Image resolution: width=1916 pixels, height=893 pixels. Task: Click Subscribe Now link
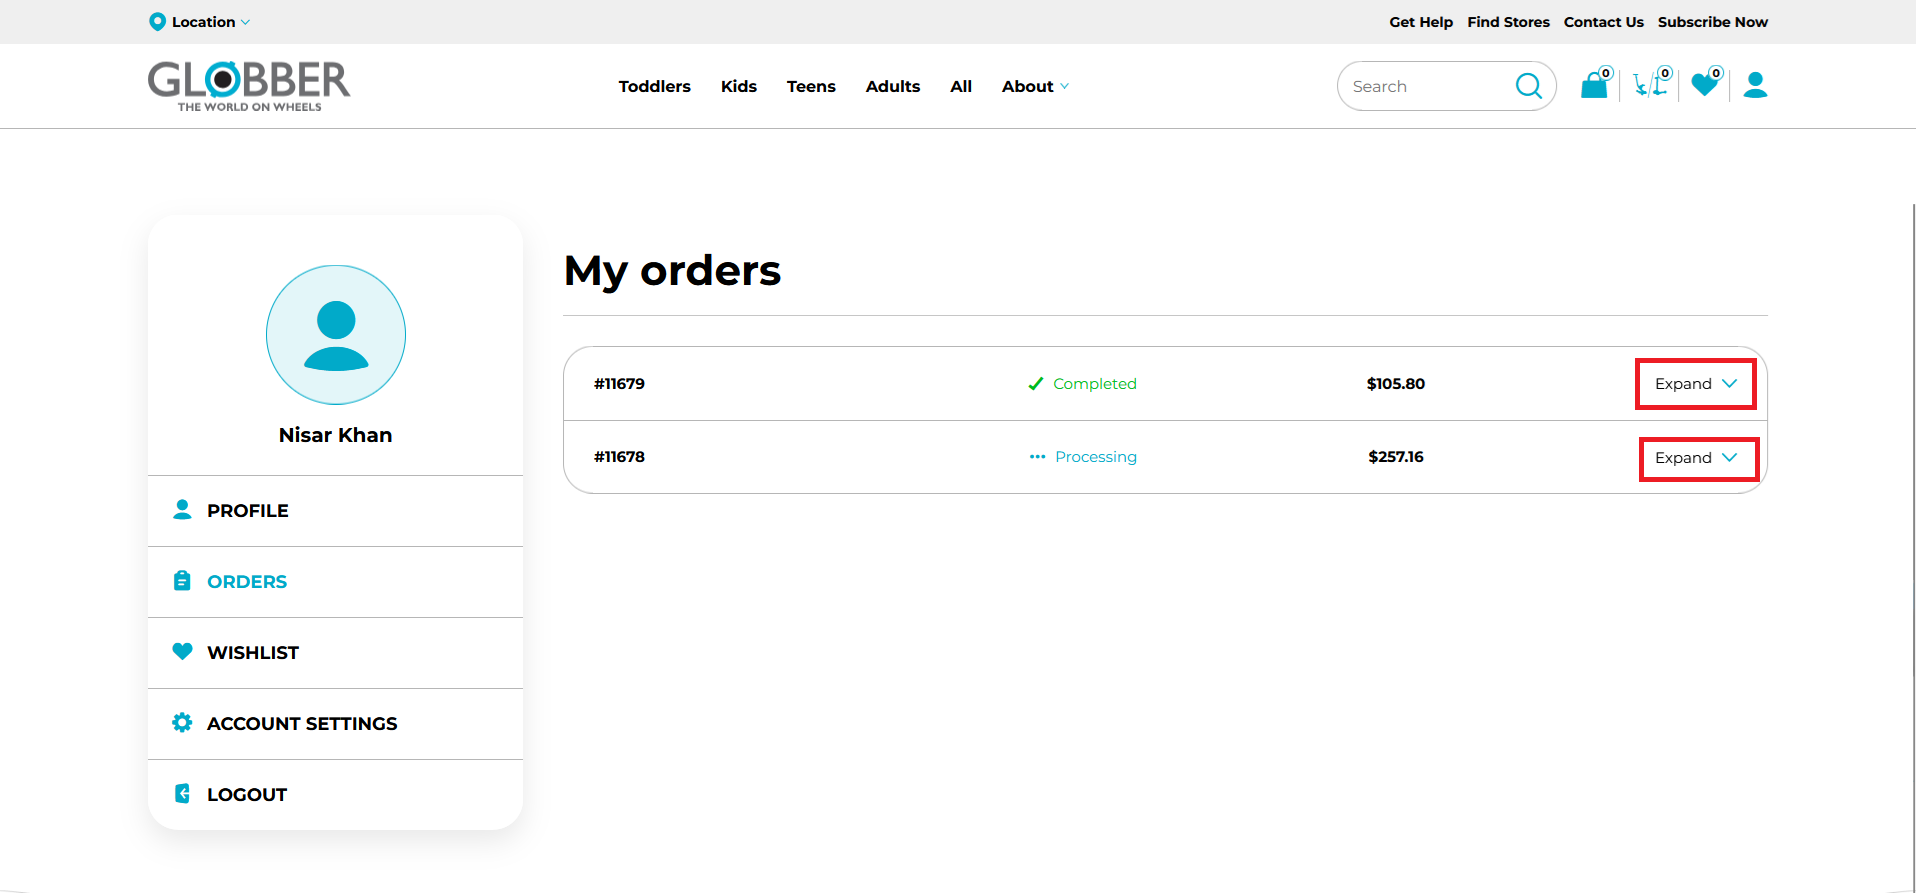[1712, 22]
